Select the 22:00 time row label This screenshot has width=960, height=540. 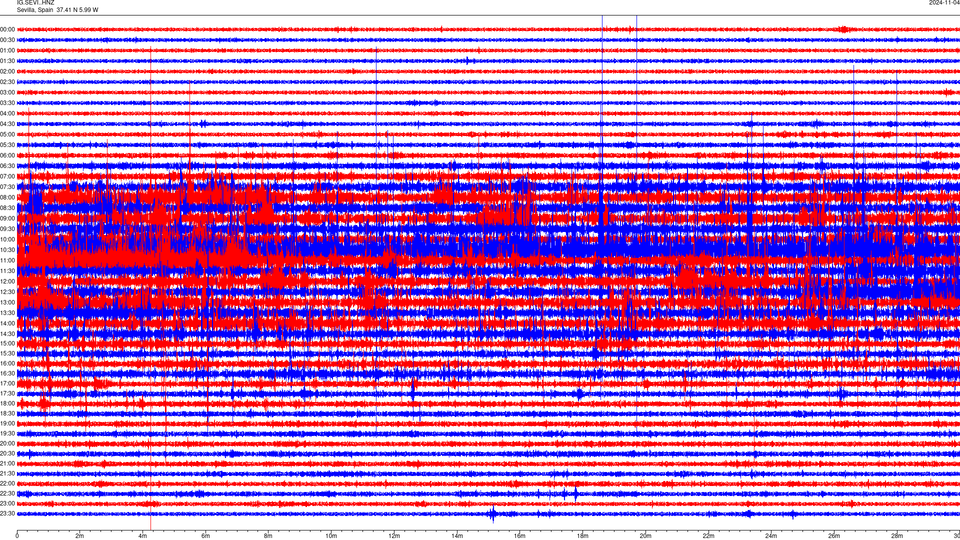[7, 483]
